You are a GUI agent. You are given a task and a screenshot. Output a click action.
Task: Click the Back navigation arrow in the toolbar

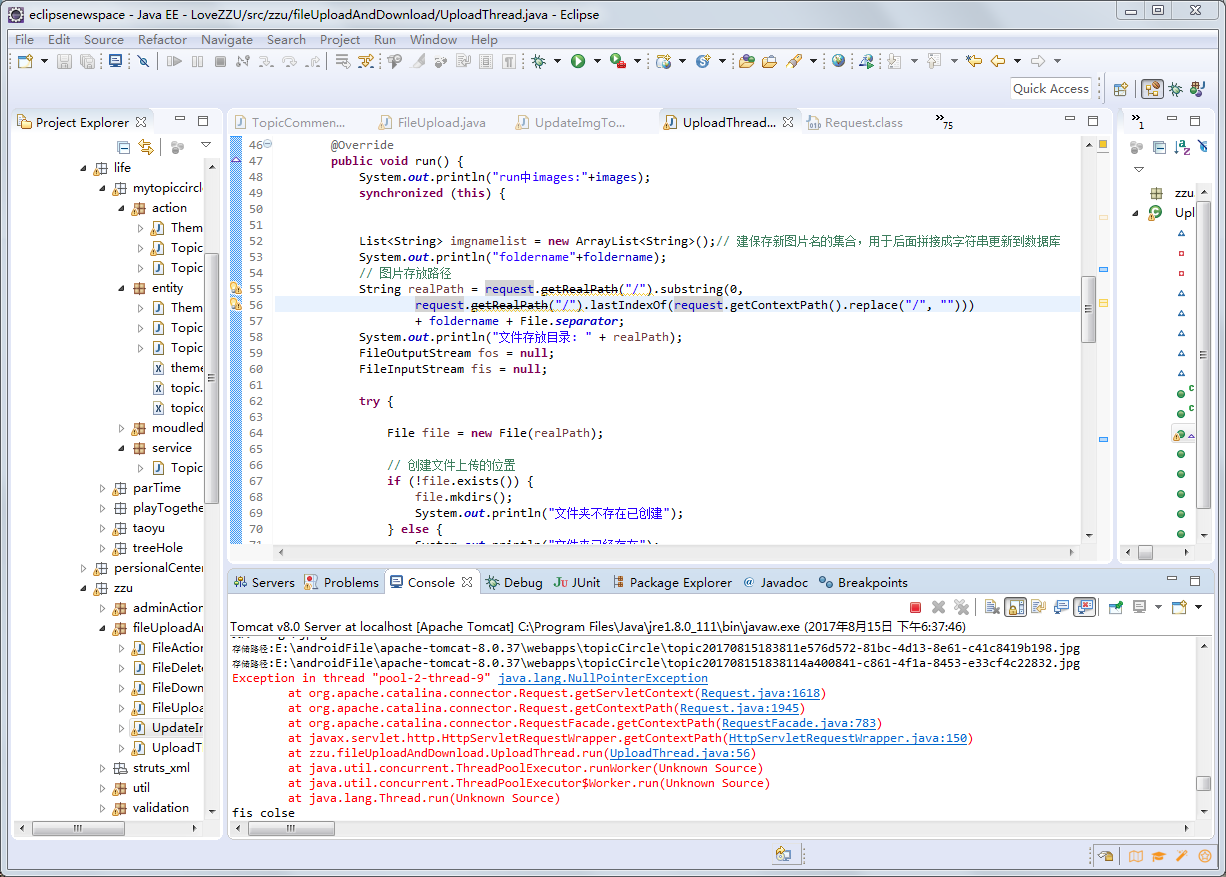(997, 61)
